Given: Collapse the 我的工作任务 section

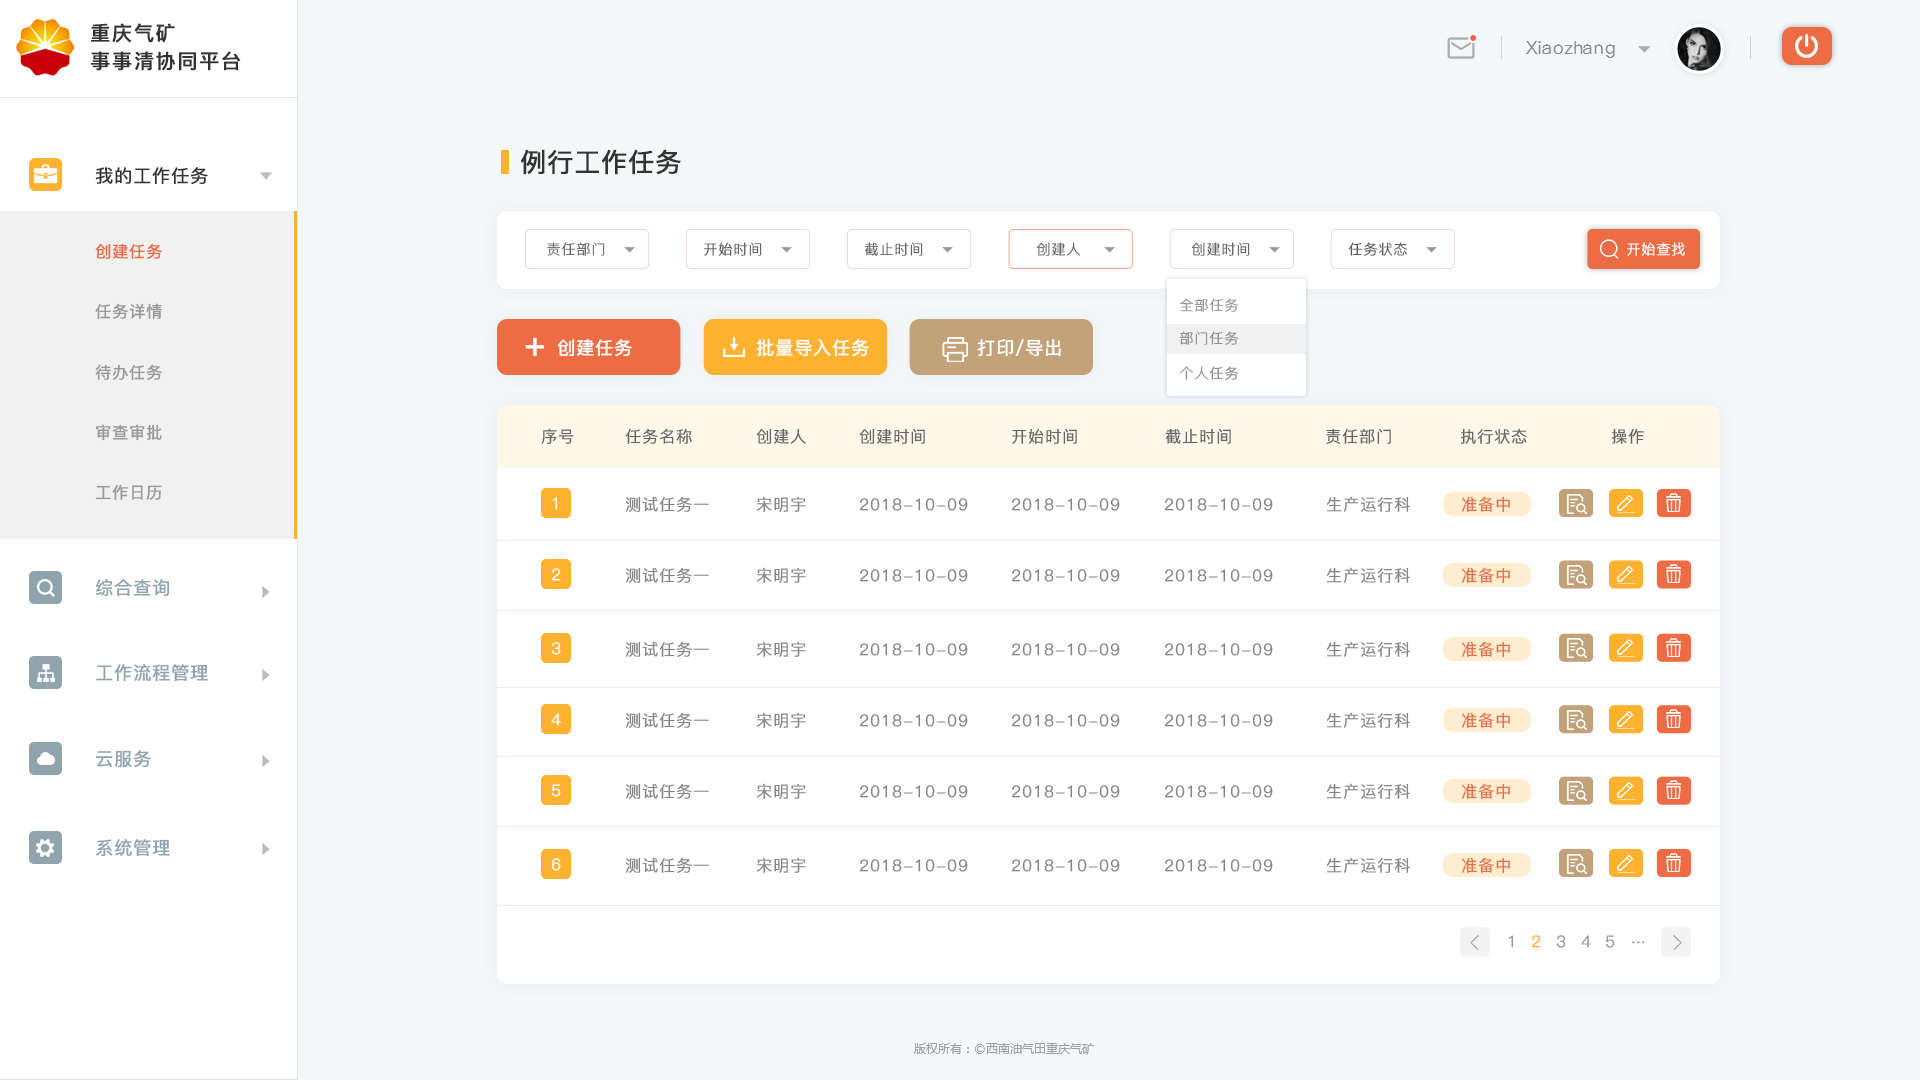Looking at the screenshot, I should point(265,175).
